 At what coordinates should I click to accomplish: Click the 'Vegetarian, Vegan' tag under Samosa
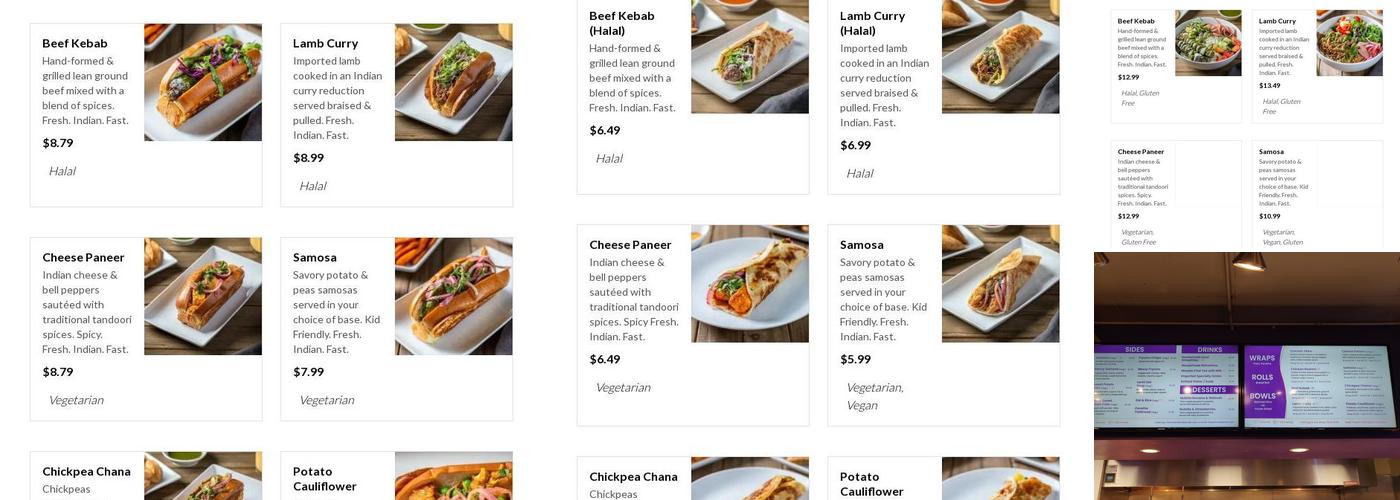[x=874, y=396]
